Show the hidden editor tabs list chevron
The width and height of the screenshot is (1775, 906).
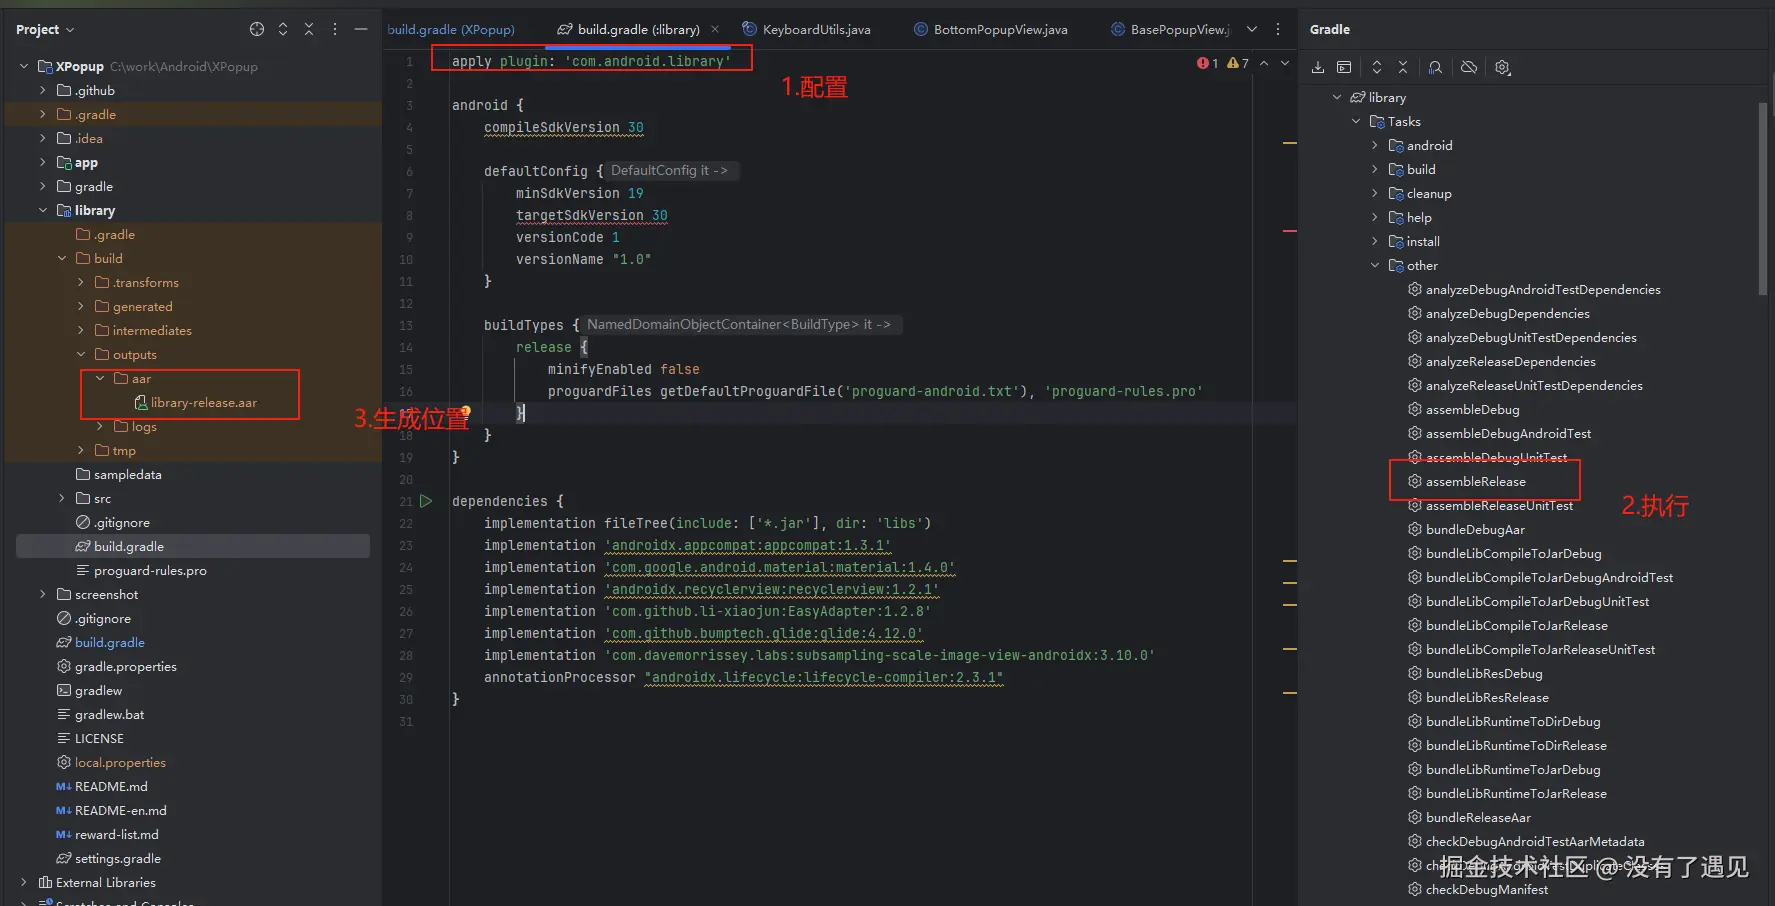coord(1252,29)
